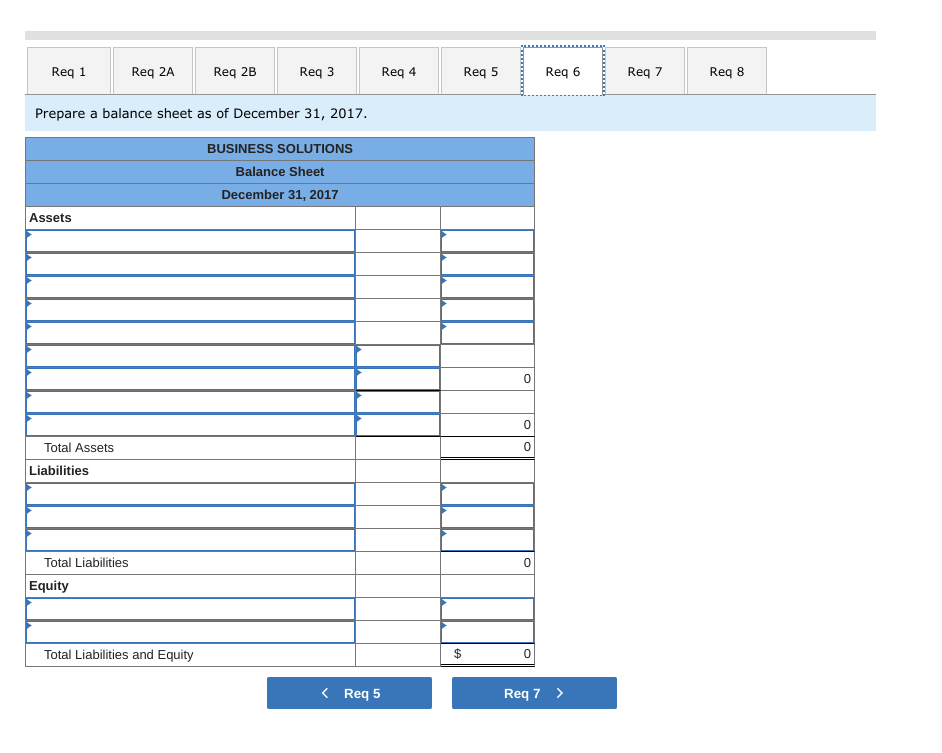942x753 pixels.
Task: Switch to the Req 1 tab
Action: (68, 70)
